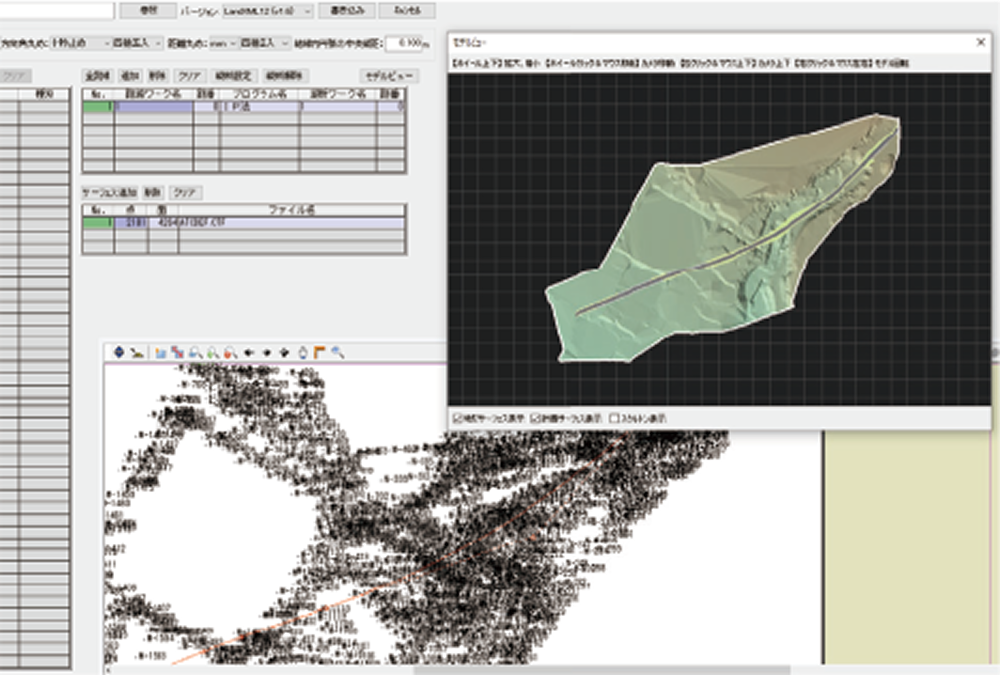
Task: Click the black left arrow icon
Action: pos(249,352)
